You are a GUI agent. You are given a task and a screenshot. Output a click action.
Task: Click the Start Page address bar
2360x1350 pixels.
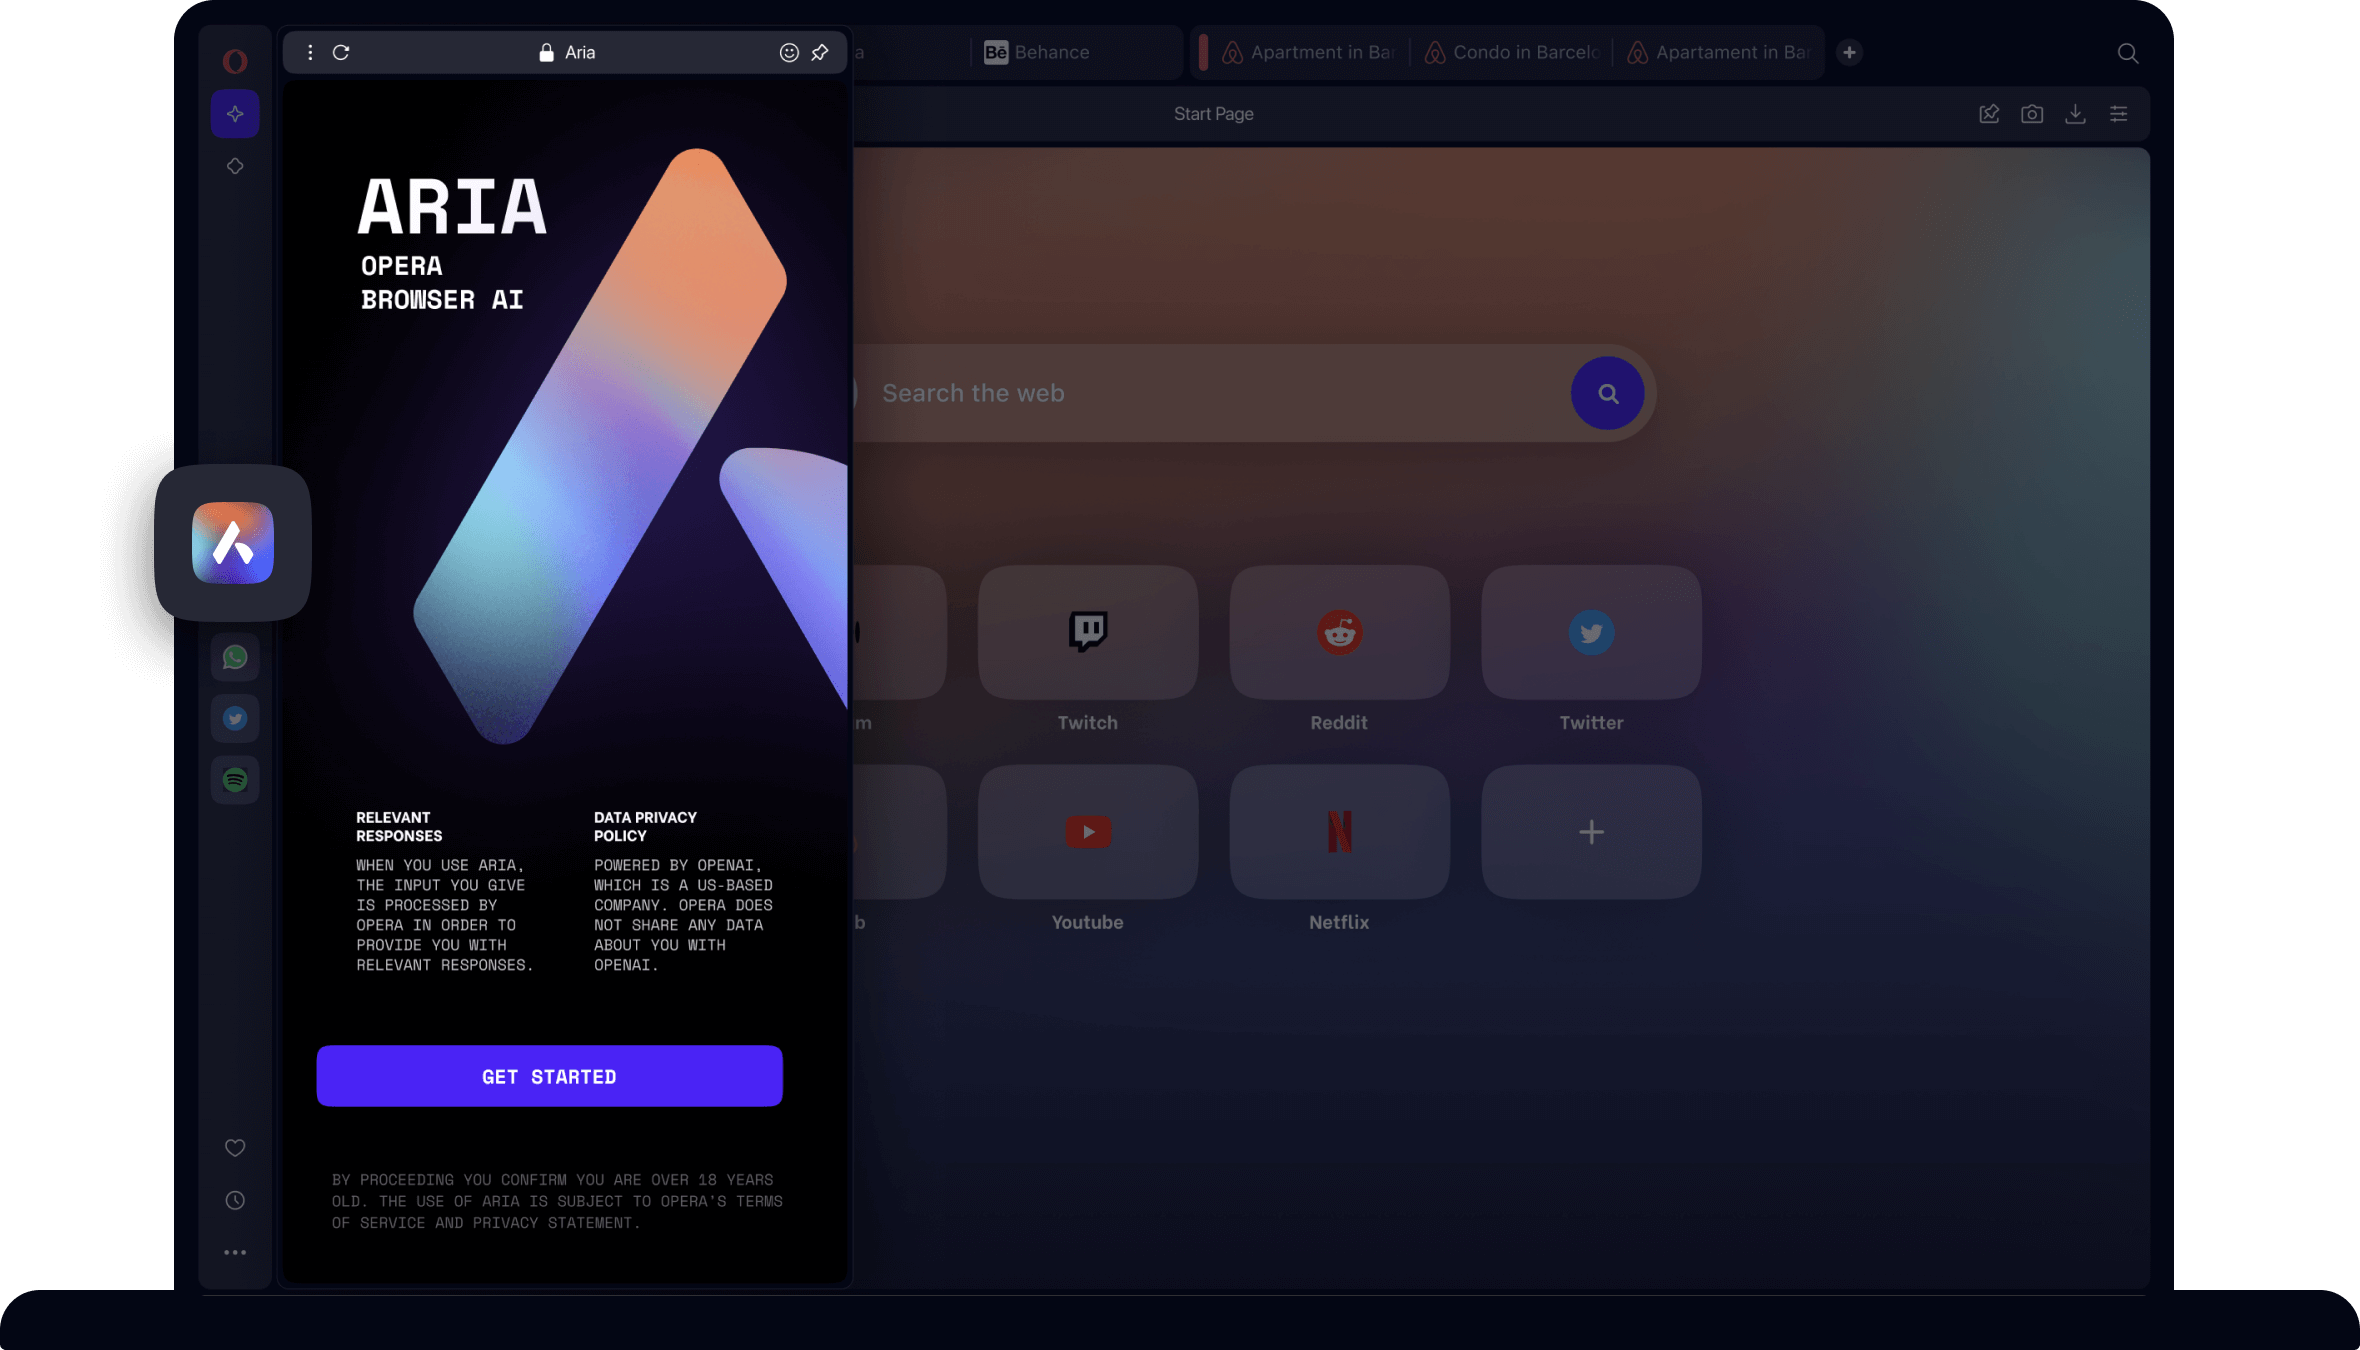coord(1213,114)
